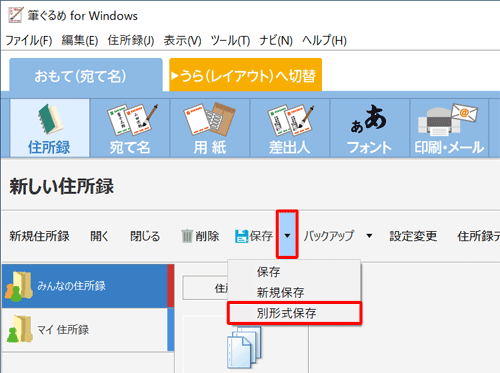Viewport: 500px width, 373px height.
Task: Open the フォント font icon
Action: [x=370, y=128]
